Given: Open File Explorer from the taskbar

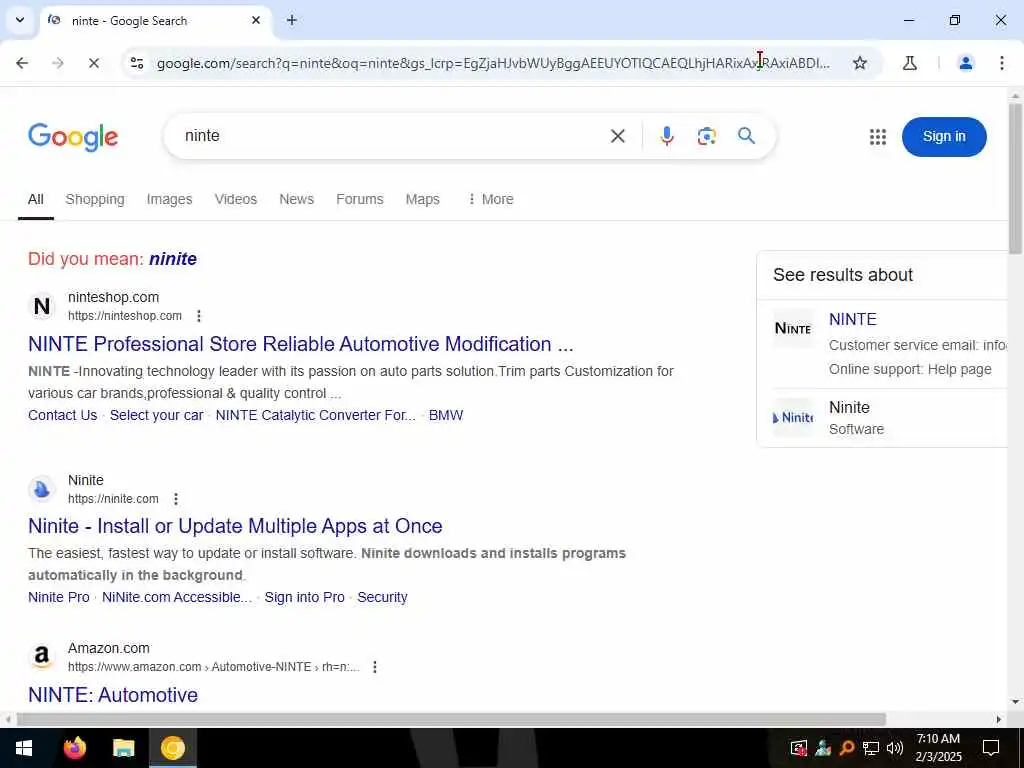Looking at the screenshot, I should click(123, 748).
